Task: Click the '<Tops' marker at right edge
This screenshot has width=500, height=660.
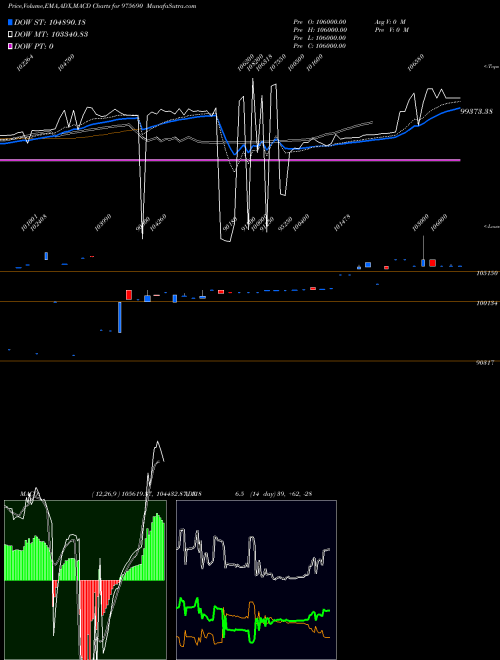Action: (x=491, y=67)
